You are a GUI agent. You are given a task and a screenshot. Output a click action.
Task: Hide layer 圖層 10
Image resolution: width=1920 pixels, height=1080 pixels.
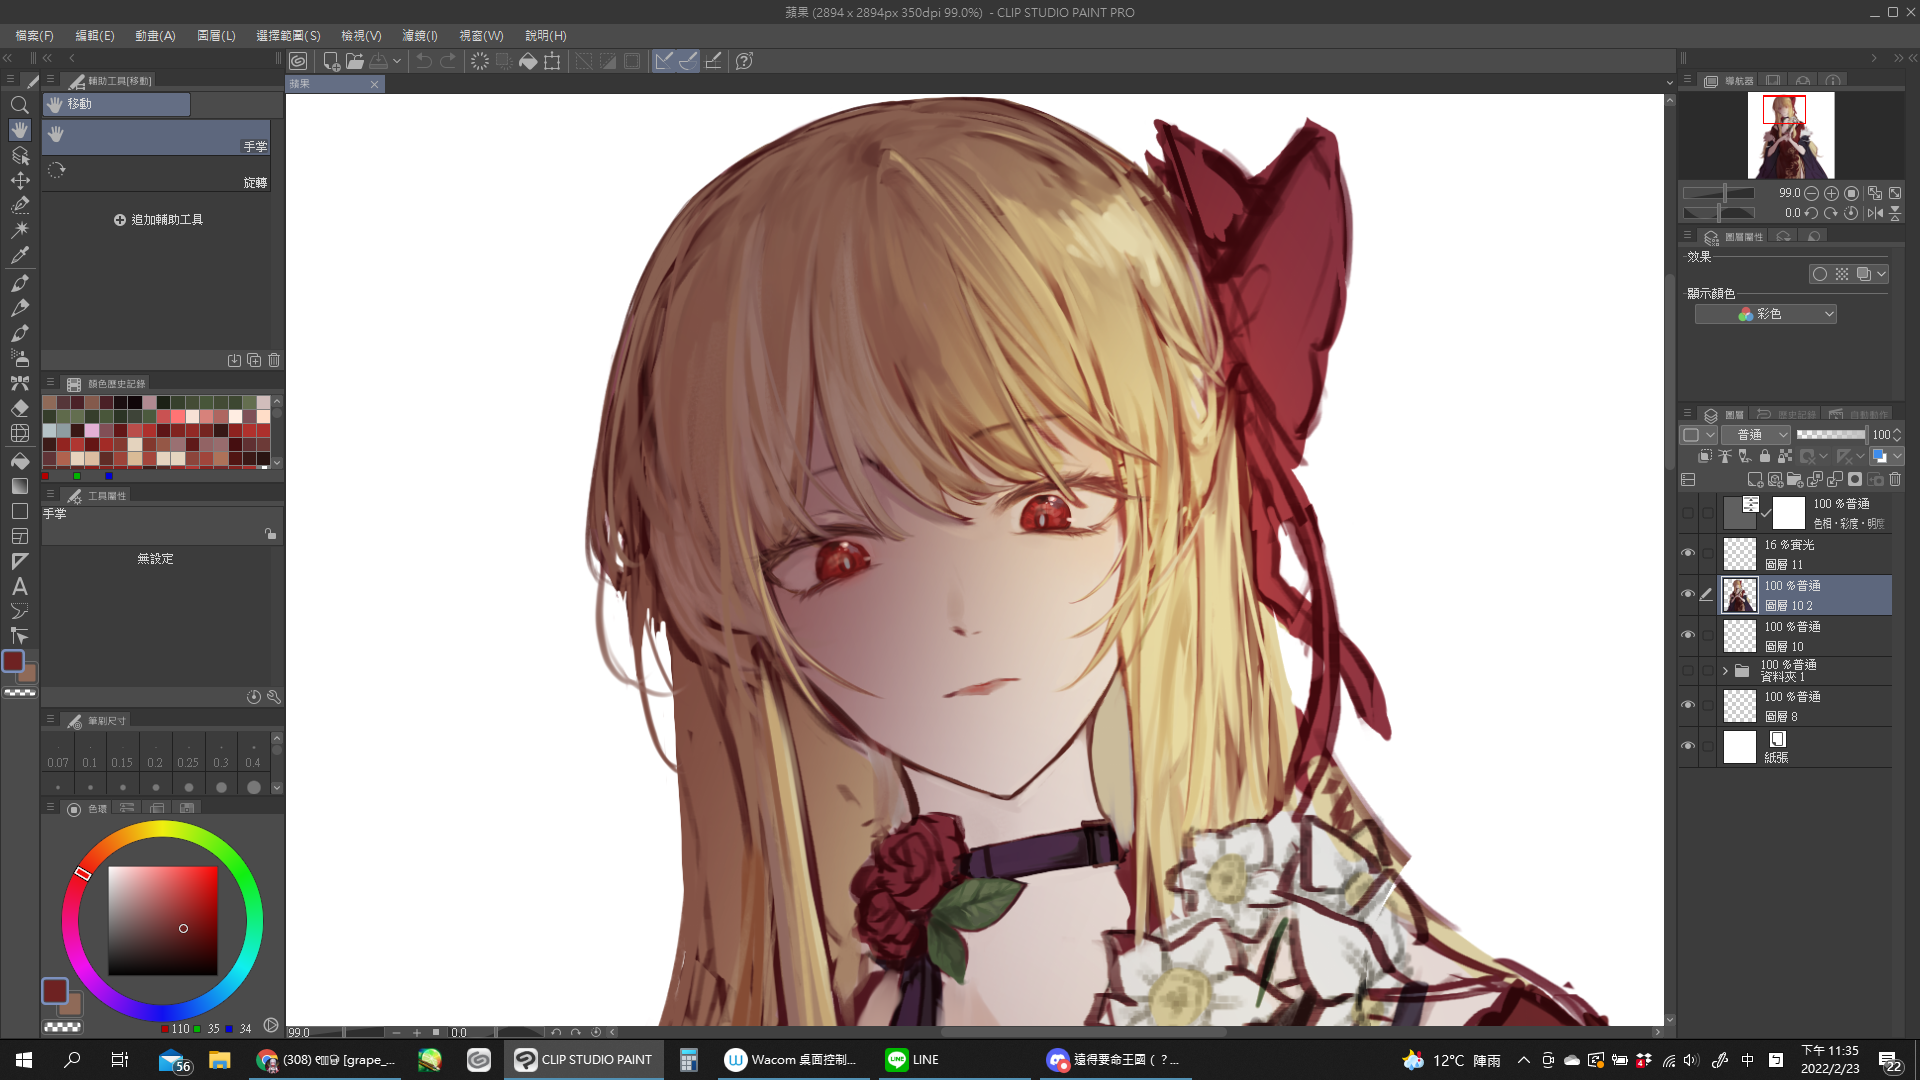tap(1688, 635)
